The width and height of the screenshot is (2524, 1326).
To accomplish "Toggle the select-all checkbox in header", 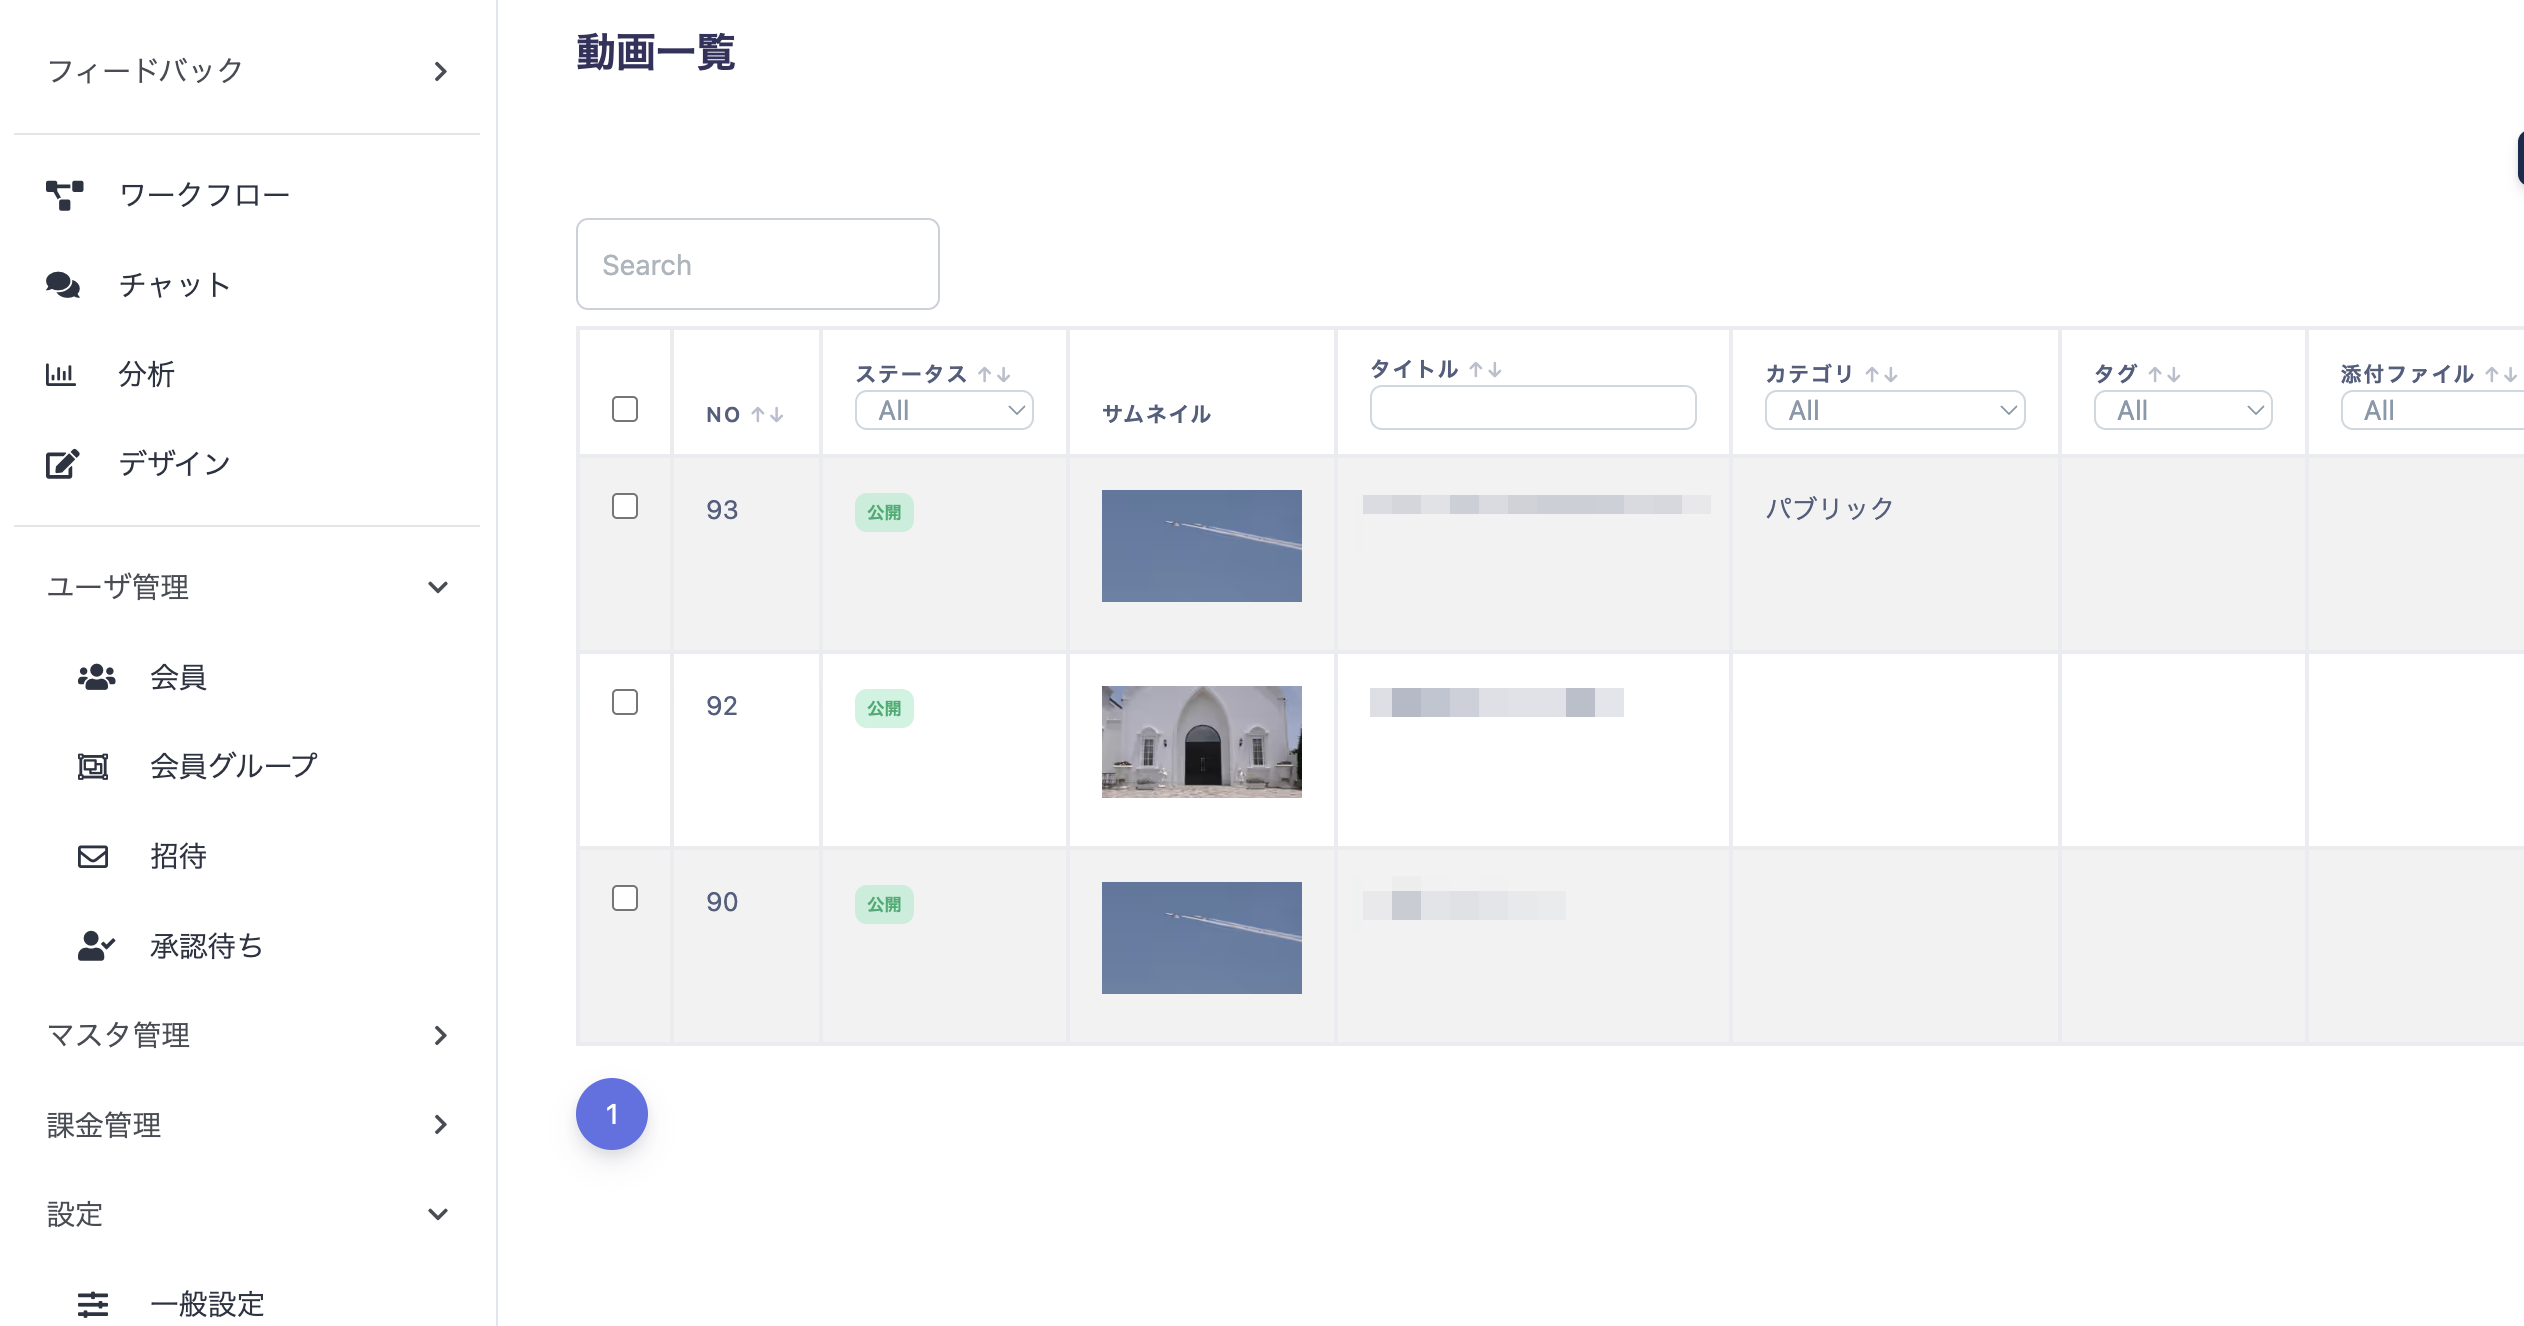I will pos(625,409).
